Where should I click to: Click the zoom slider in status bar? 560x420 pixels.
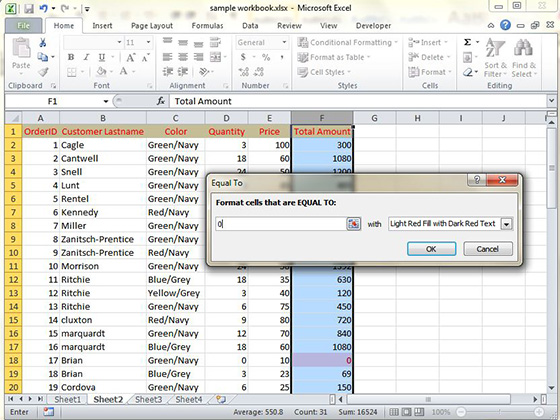[x=499, y=412]
